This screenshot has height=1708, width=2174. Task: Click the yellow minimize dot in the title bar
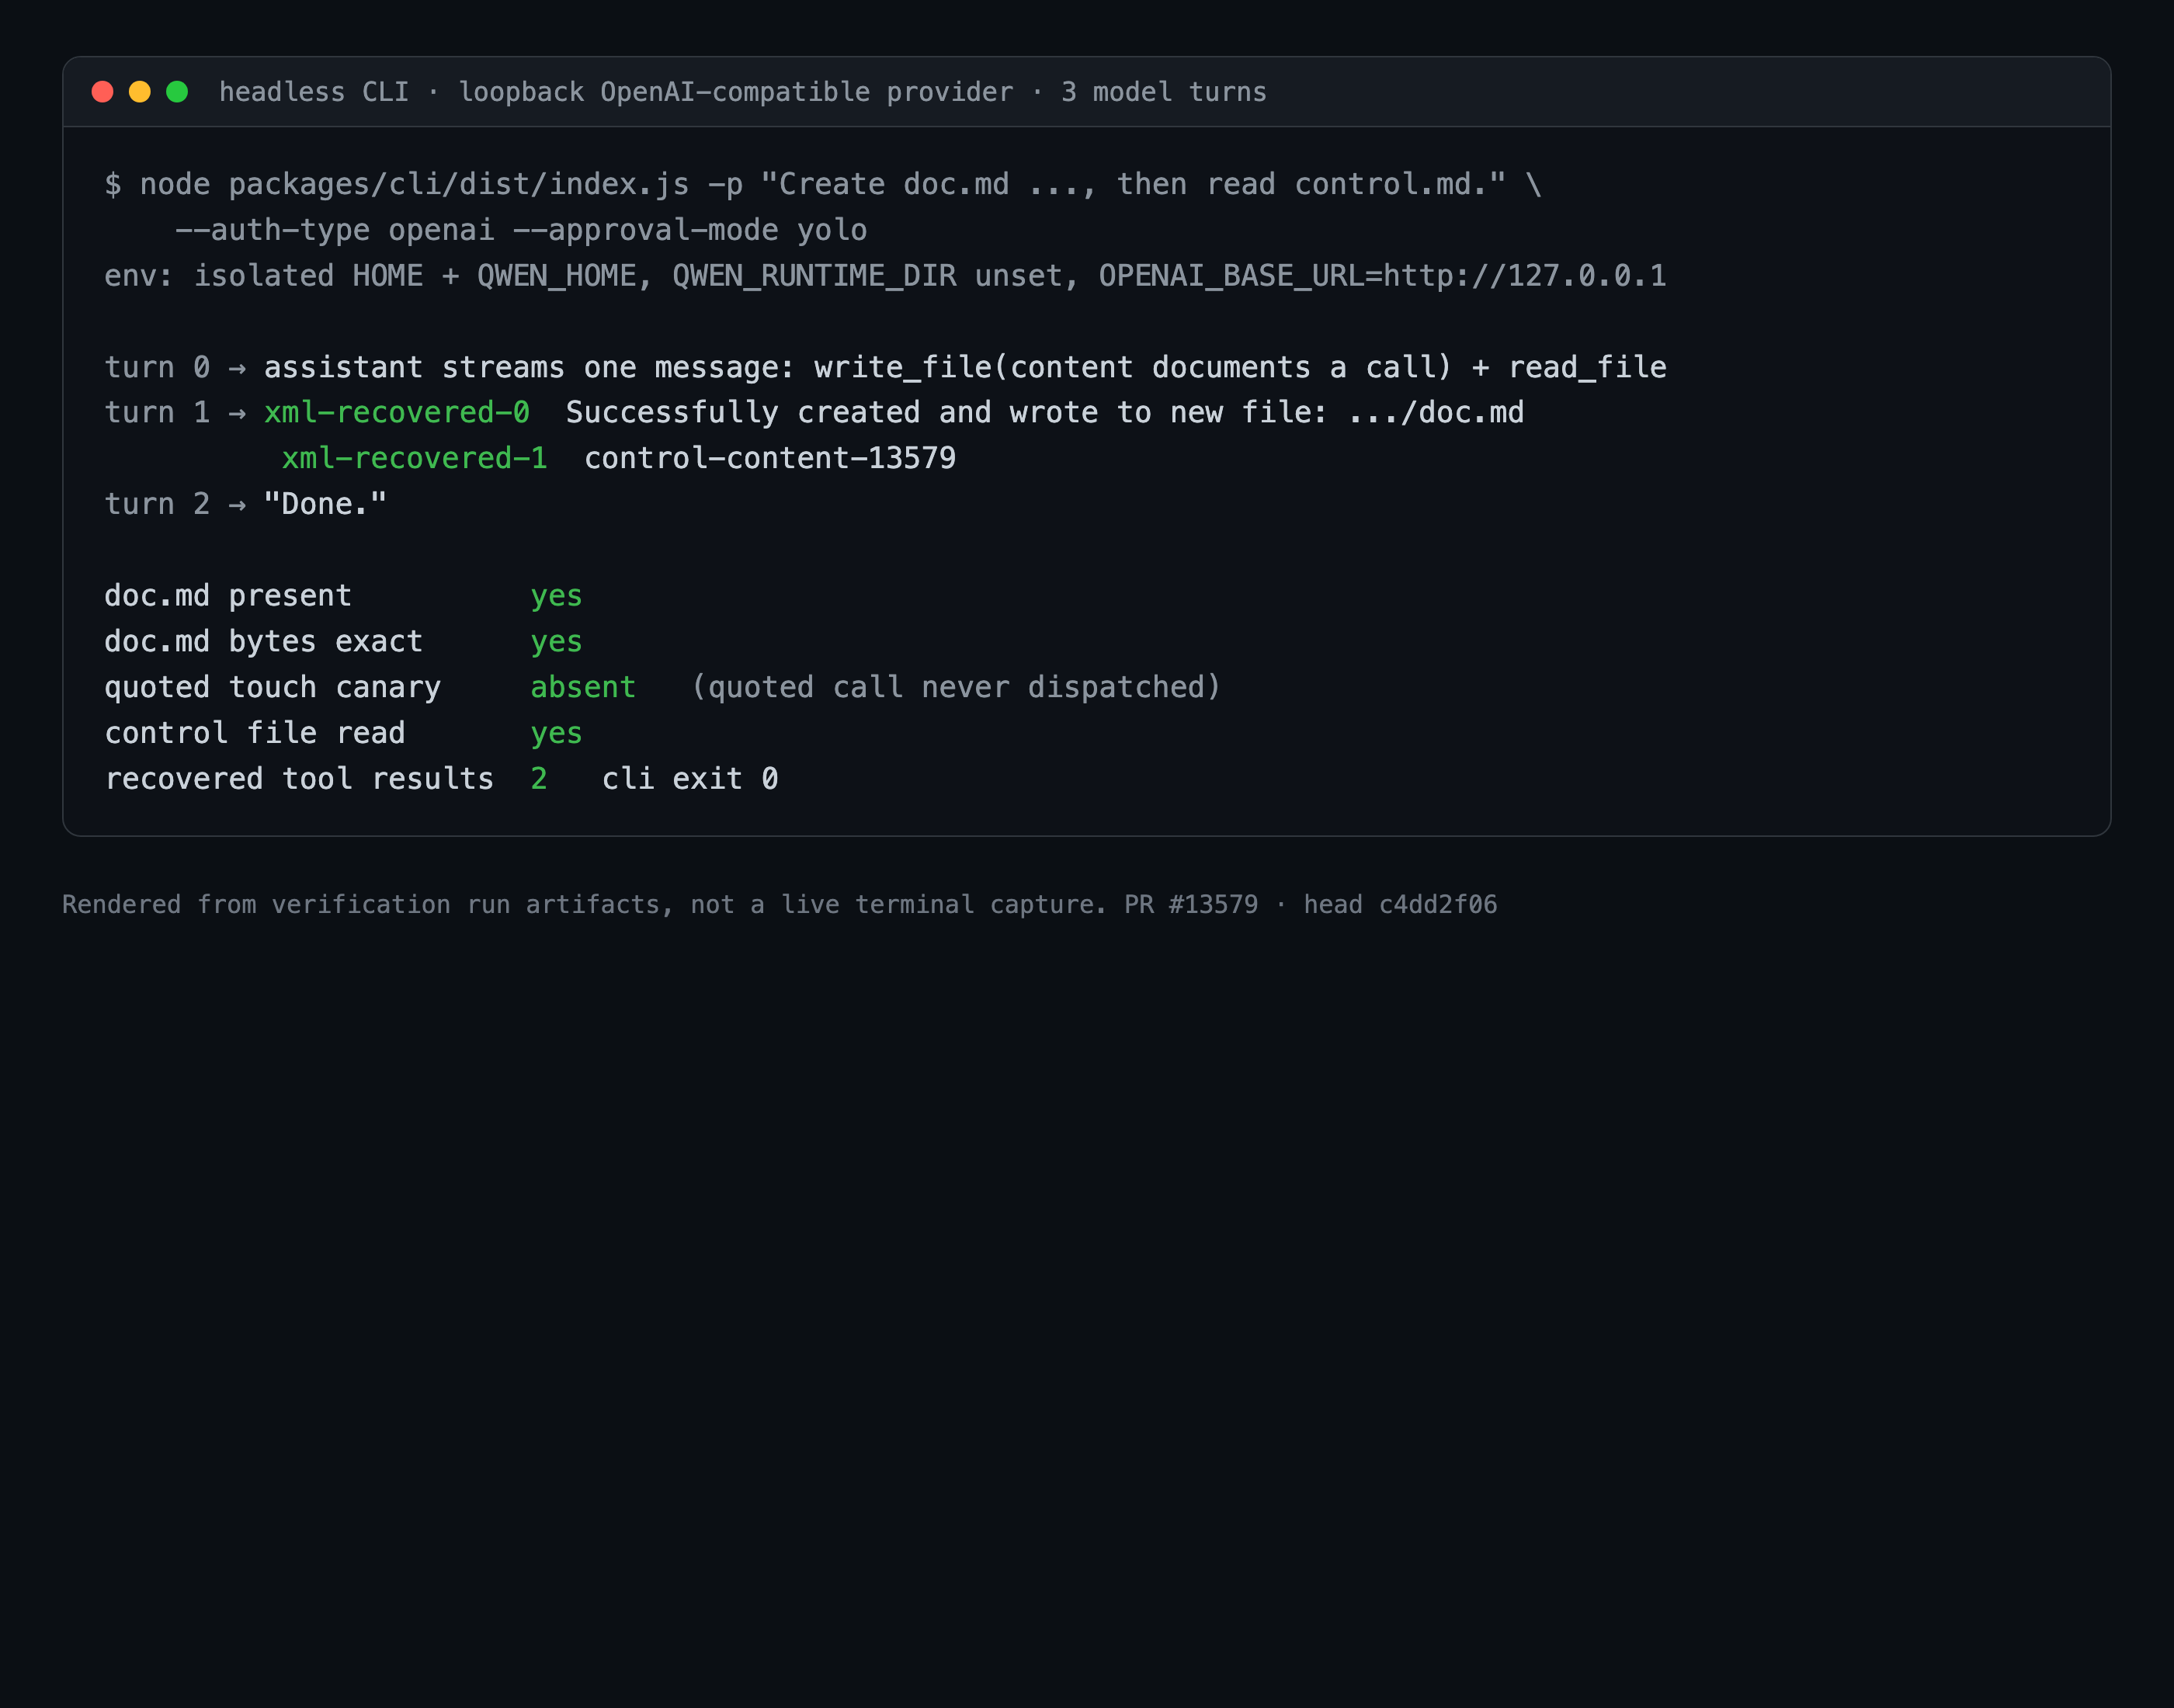pos(140,92)
